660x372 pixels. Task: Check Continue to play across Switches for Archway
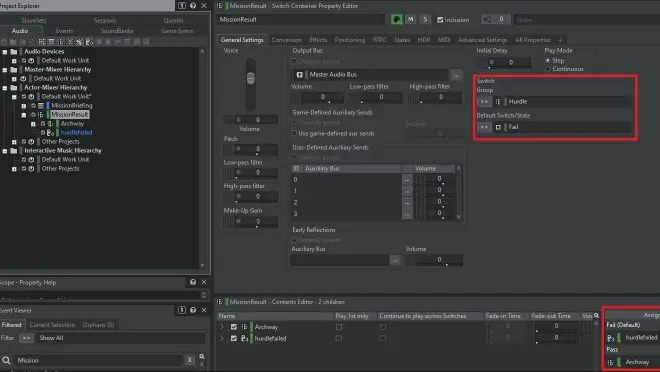[x=383, y=327]
